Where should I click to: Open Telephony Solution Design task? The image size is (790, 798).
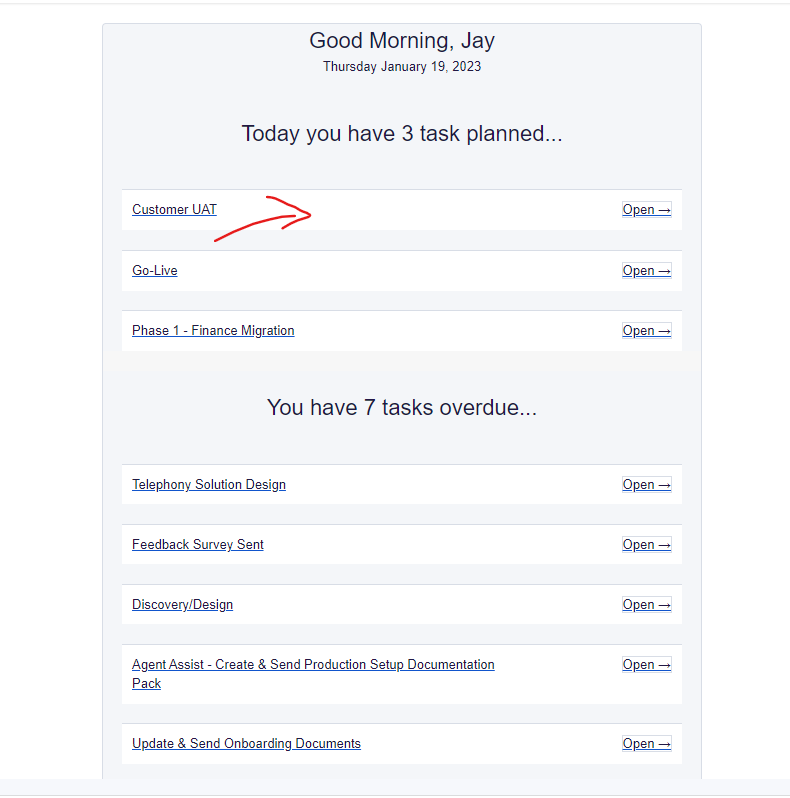pos(209,484)
